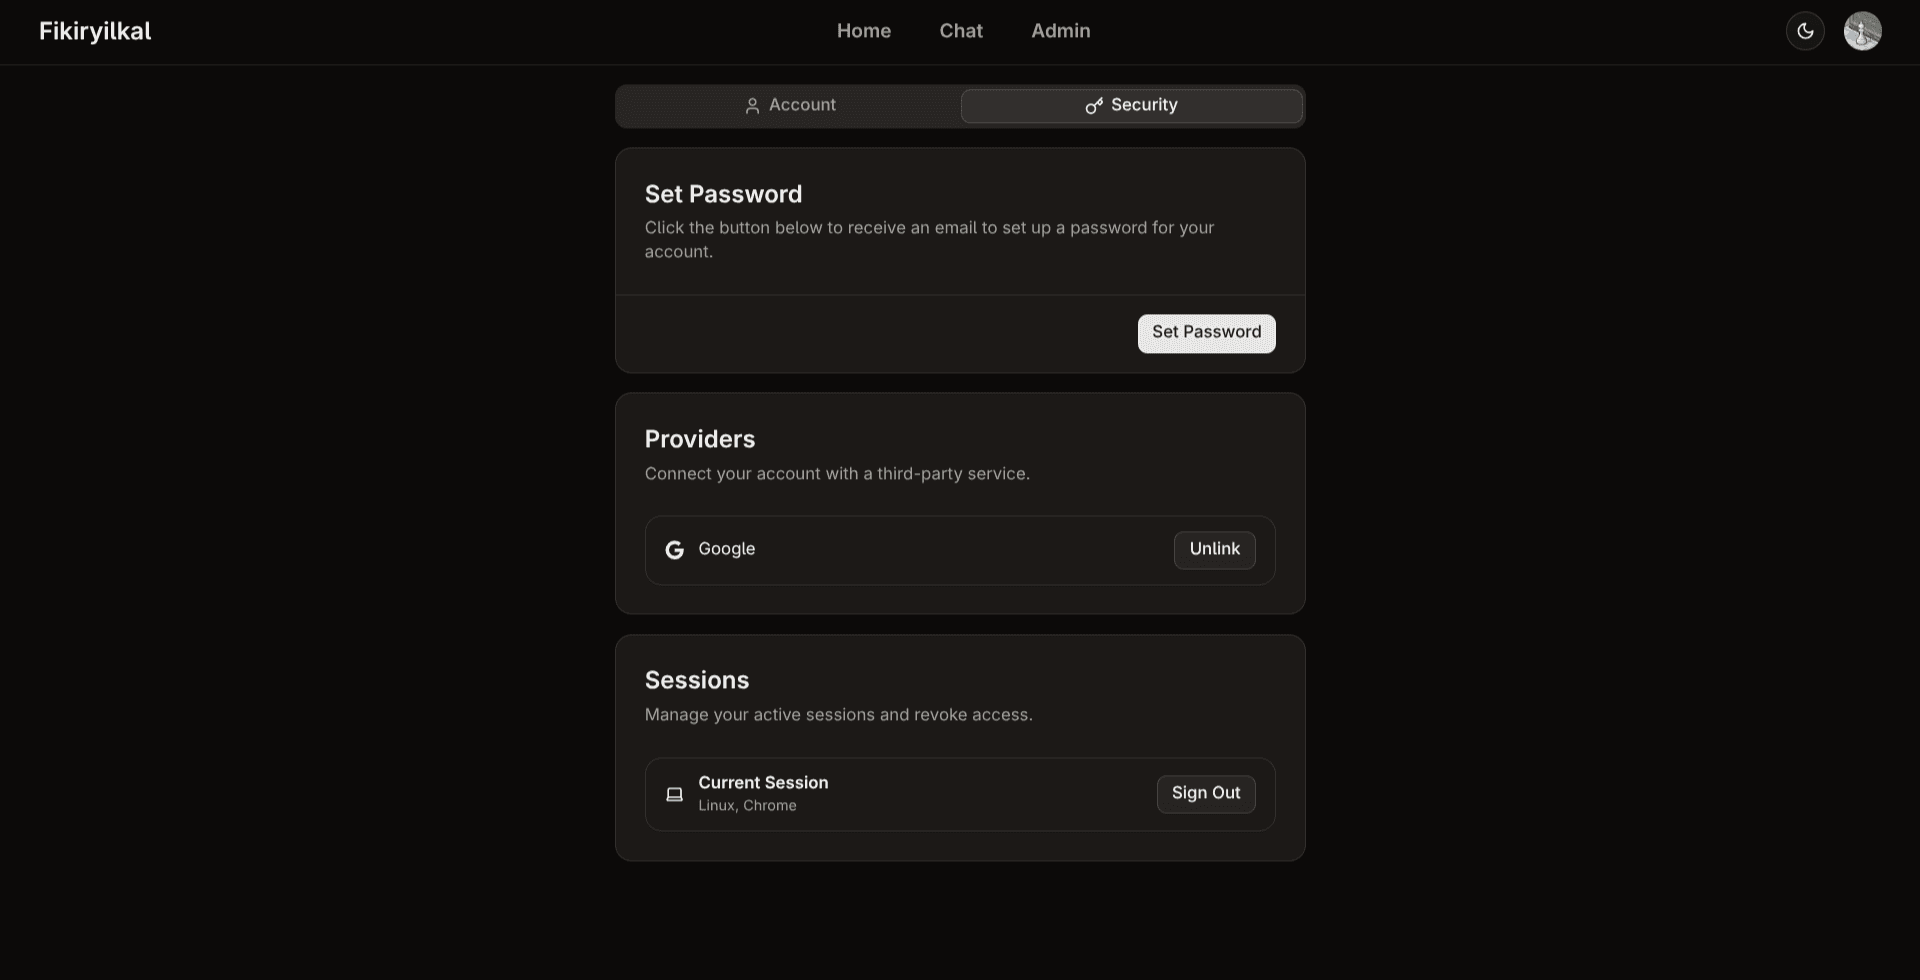Sign out of the current session
The width and height of the screenshot is (1920, 980).
[1205, 793]
